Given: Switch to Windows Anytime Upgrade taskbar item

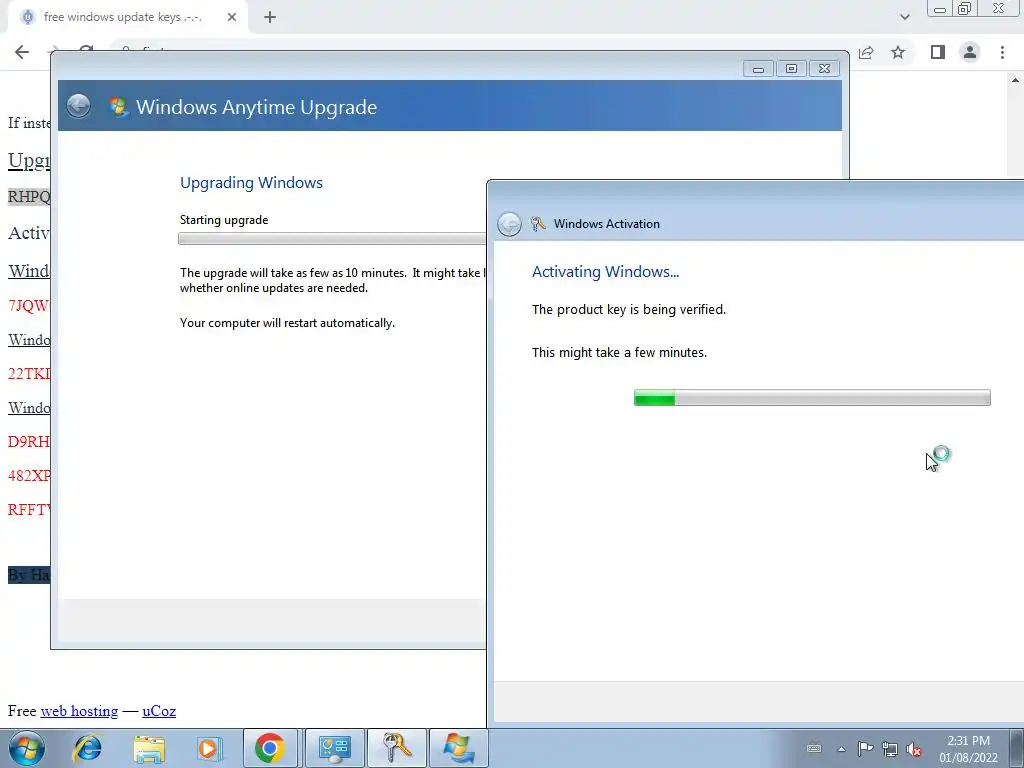Looking at the screenshot, I should 458,748.
